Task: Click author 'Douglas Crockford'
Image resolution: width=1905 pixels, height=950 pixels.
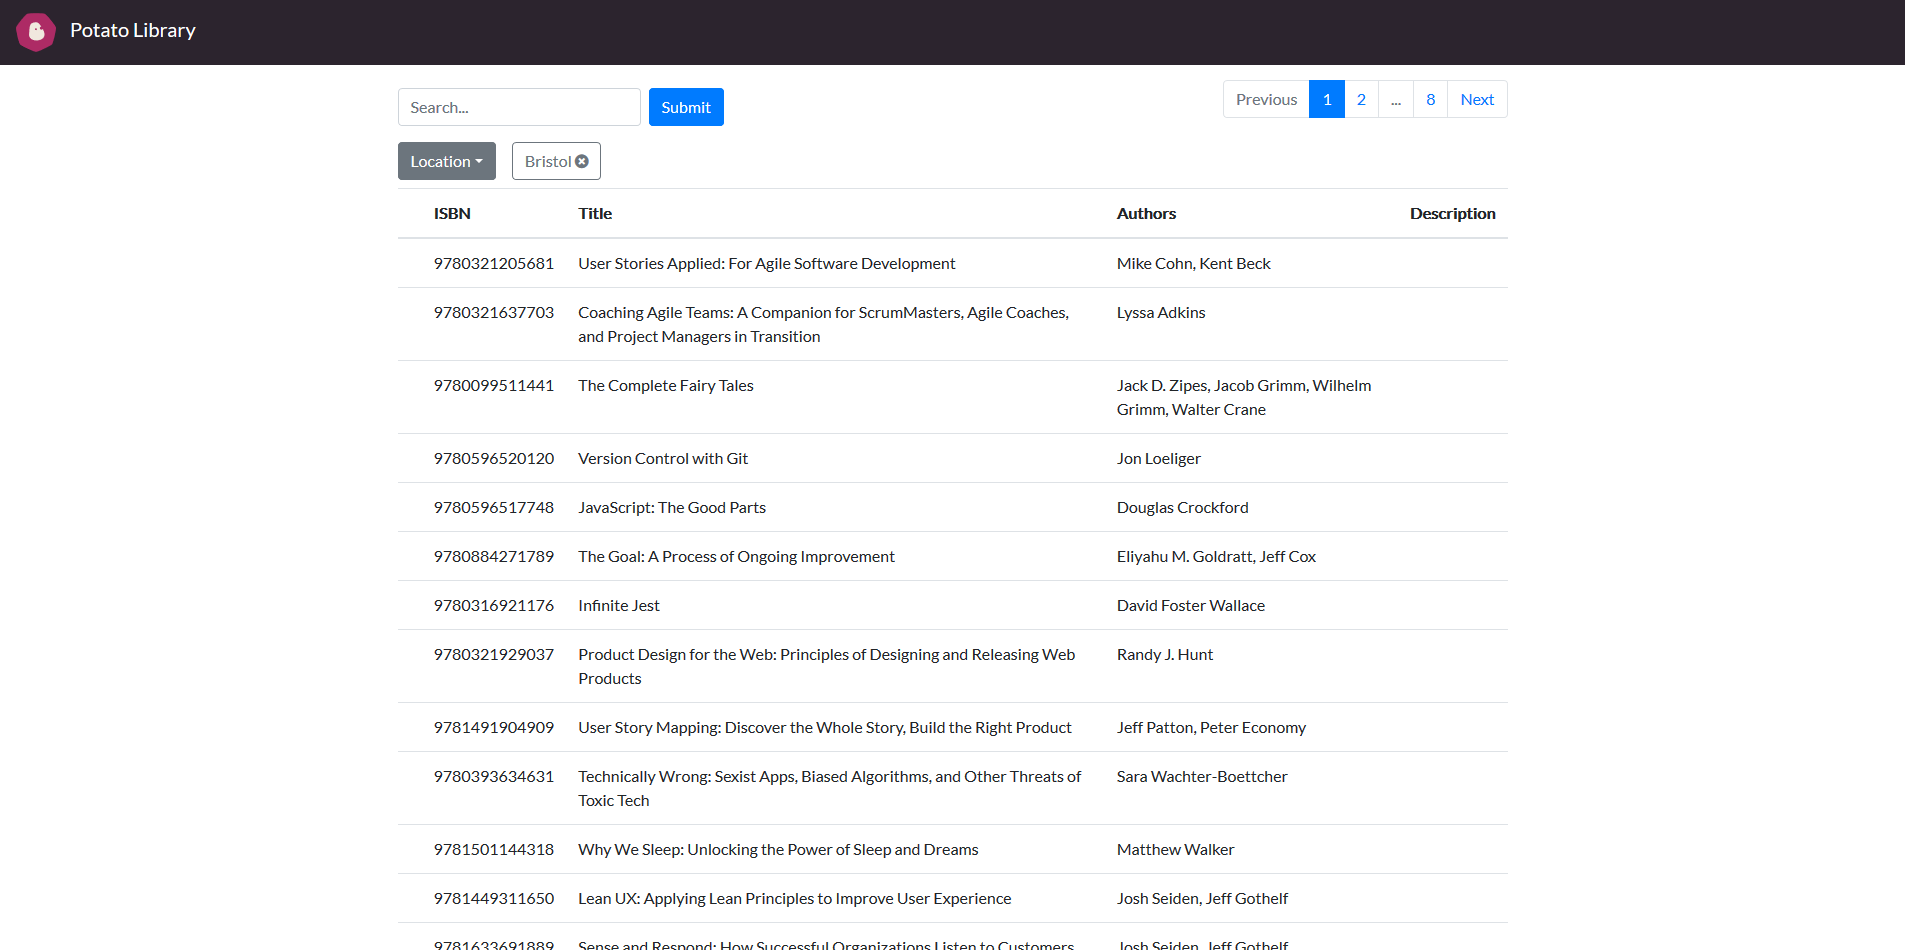Action: tap(1183, 507)
